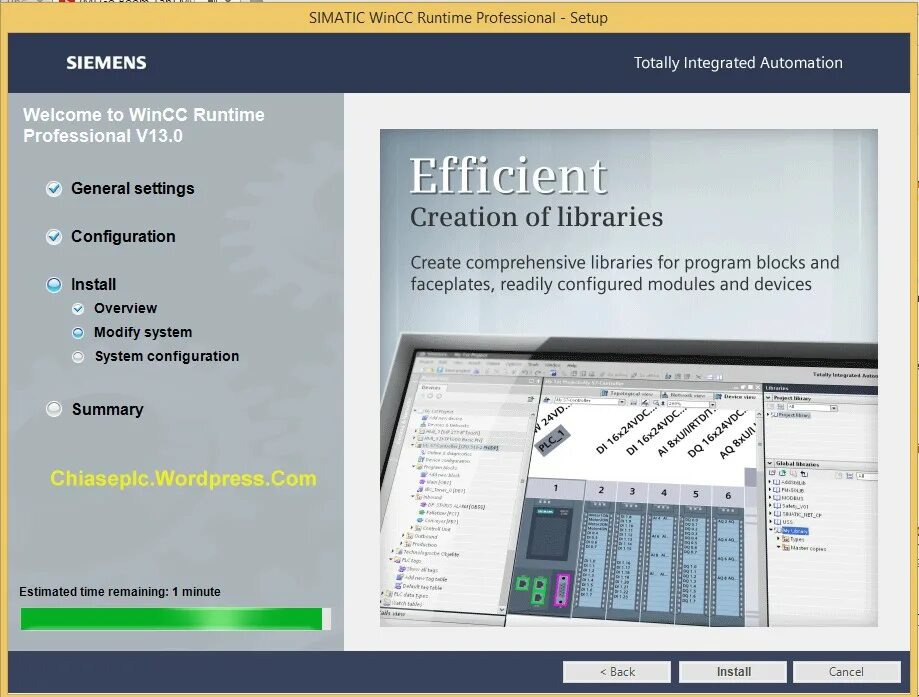The height and width of the screenshot is (697, 919).
Task: Click the Totally Integrated Automation text
Action: (738, 63)
